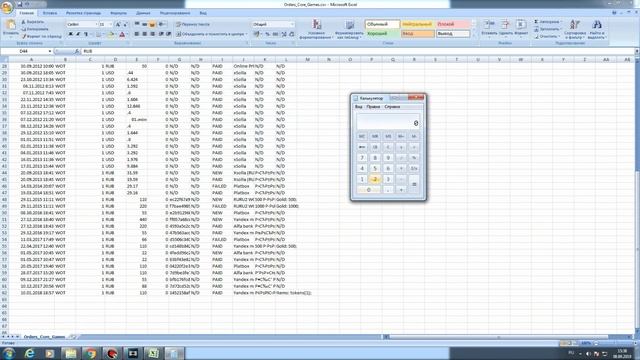Click the highlighted Calculator 2 button
The height and width of the screenshot is (360, 640).
(x=375, y=179)
